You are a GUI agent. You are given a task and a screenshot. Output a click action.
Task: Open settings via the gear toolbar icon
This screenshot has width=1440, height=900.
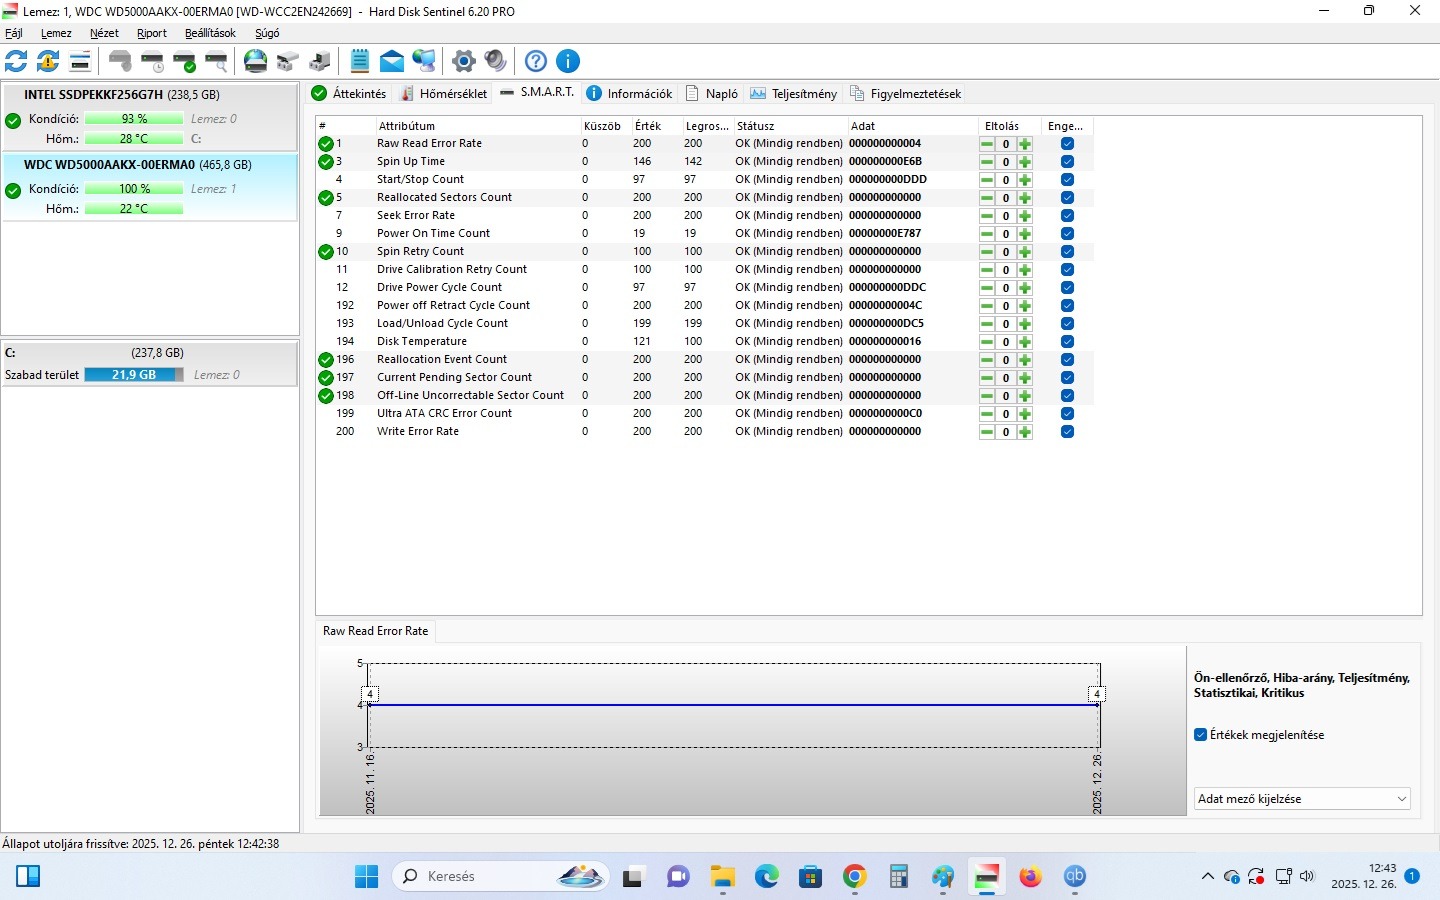(x=464, y=61)
